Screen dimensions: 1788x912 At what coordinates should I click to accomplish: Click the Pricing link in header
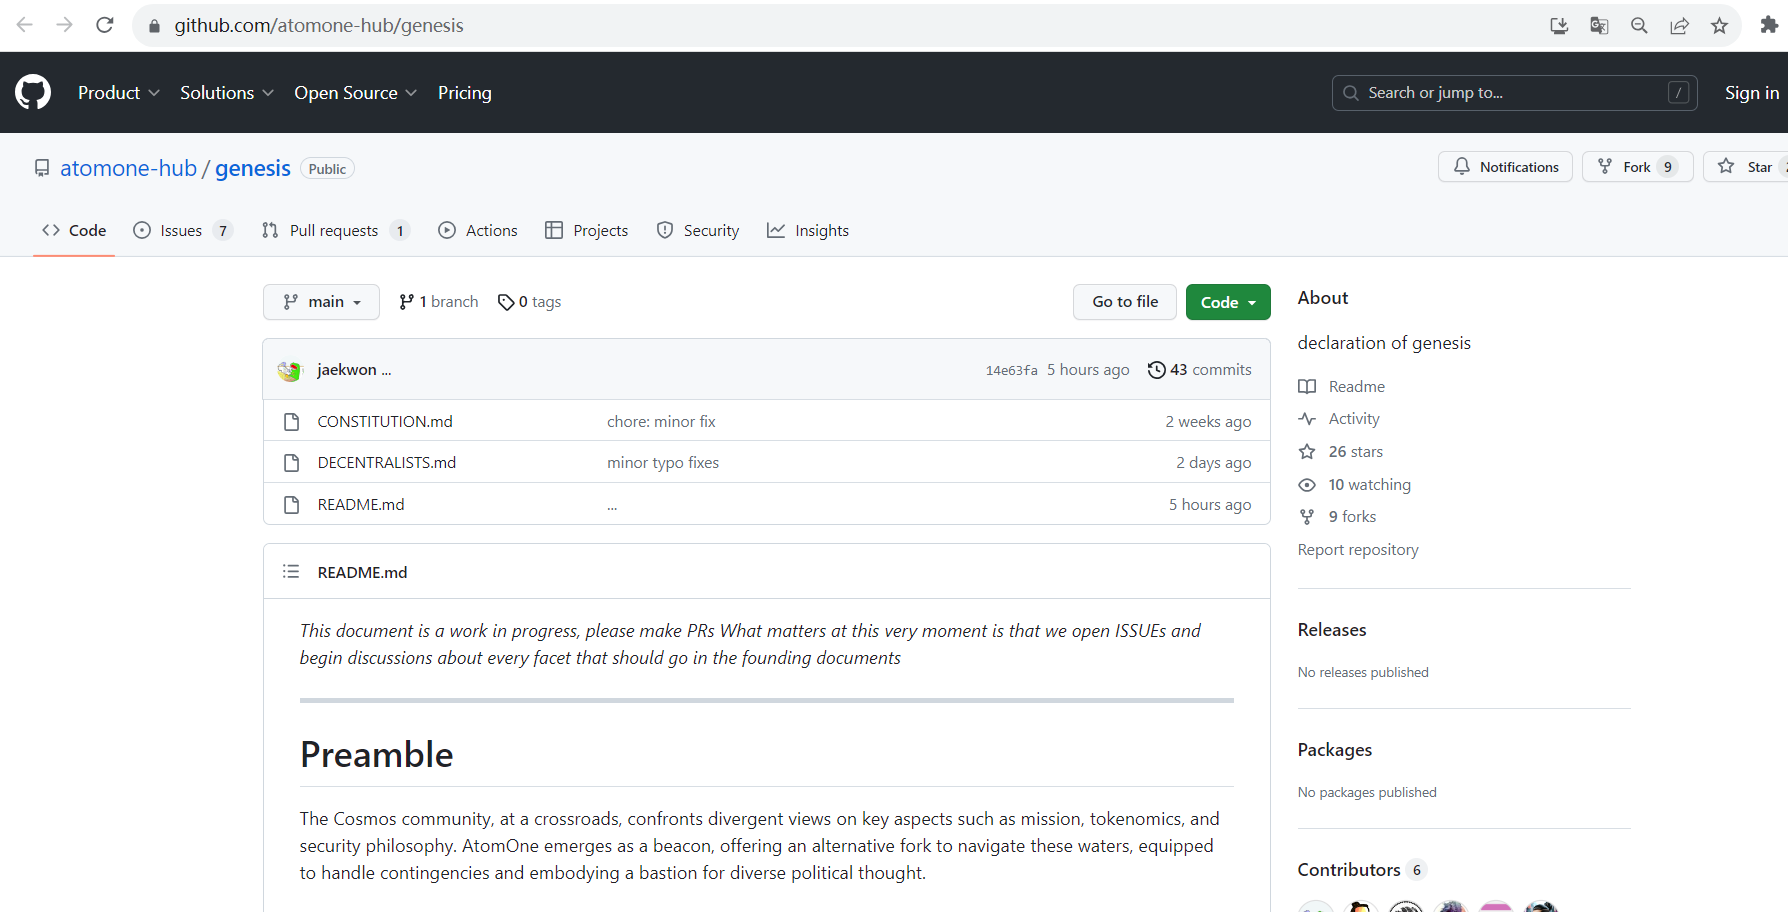[465, 93]
